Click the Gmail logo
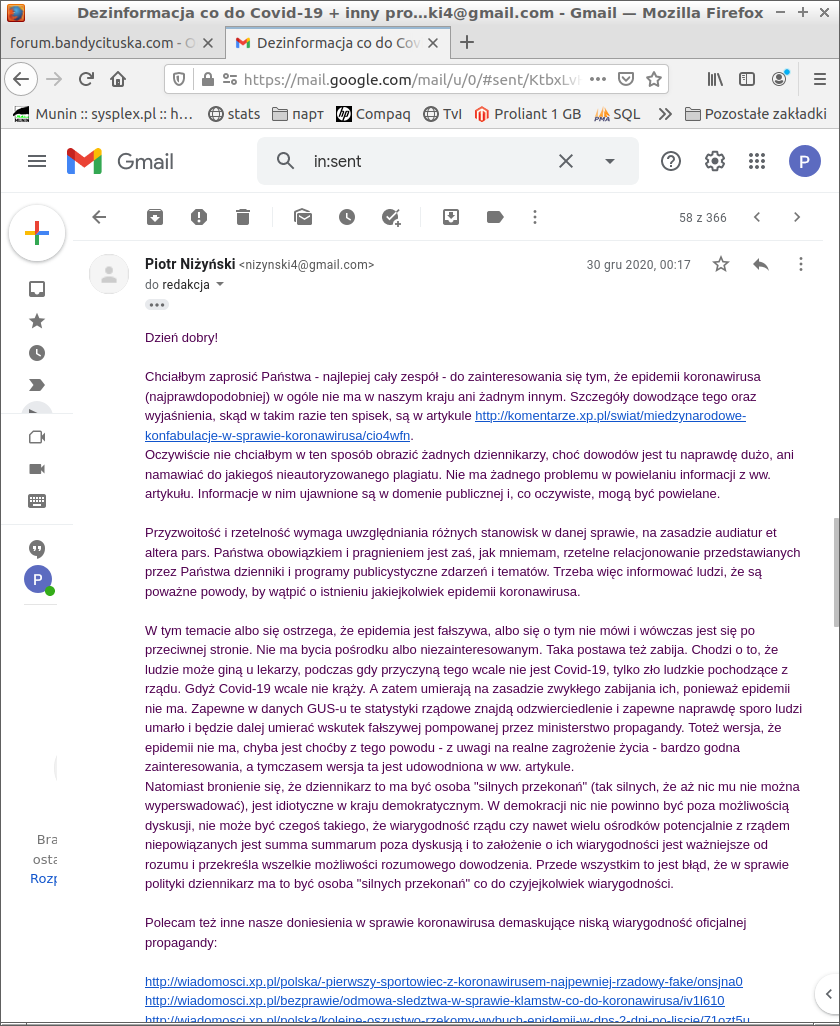 [120, 161]
